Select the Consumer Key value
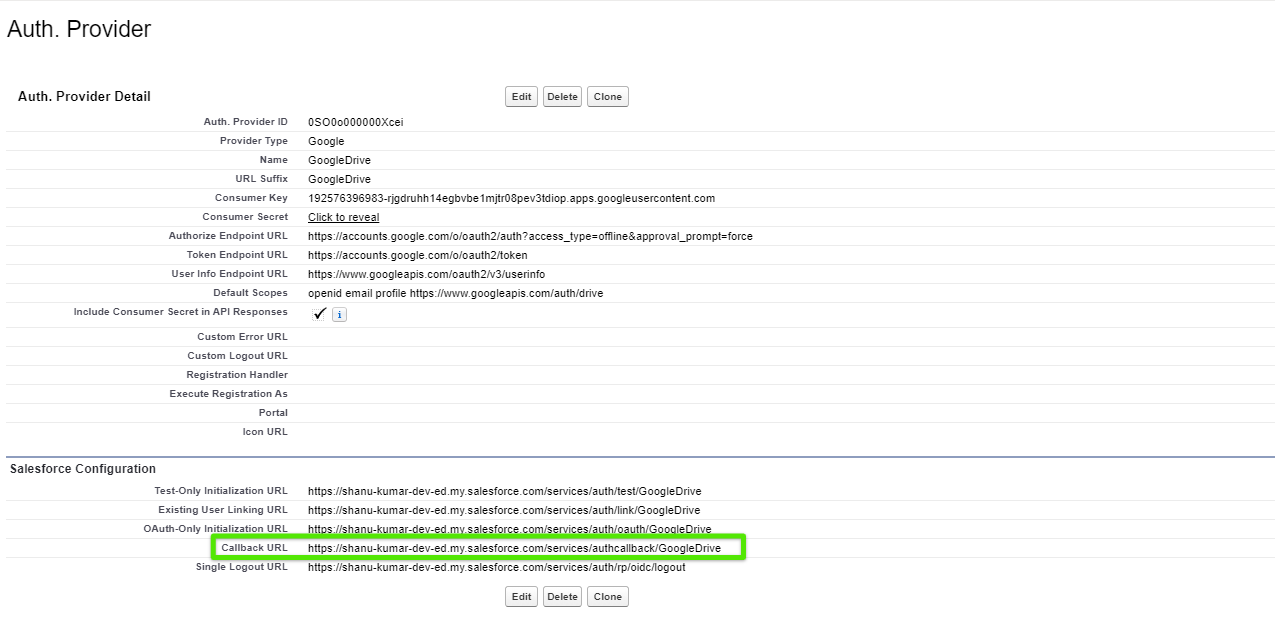The width and height of the screenshot is (1275, 623). [x=511, y=197]
